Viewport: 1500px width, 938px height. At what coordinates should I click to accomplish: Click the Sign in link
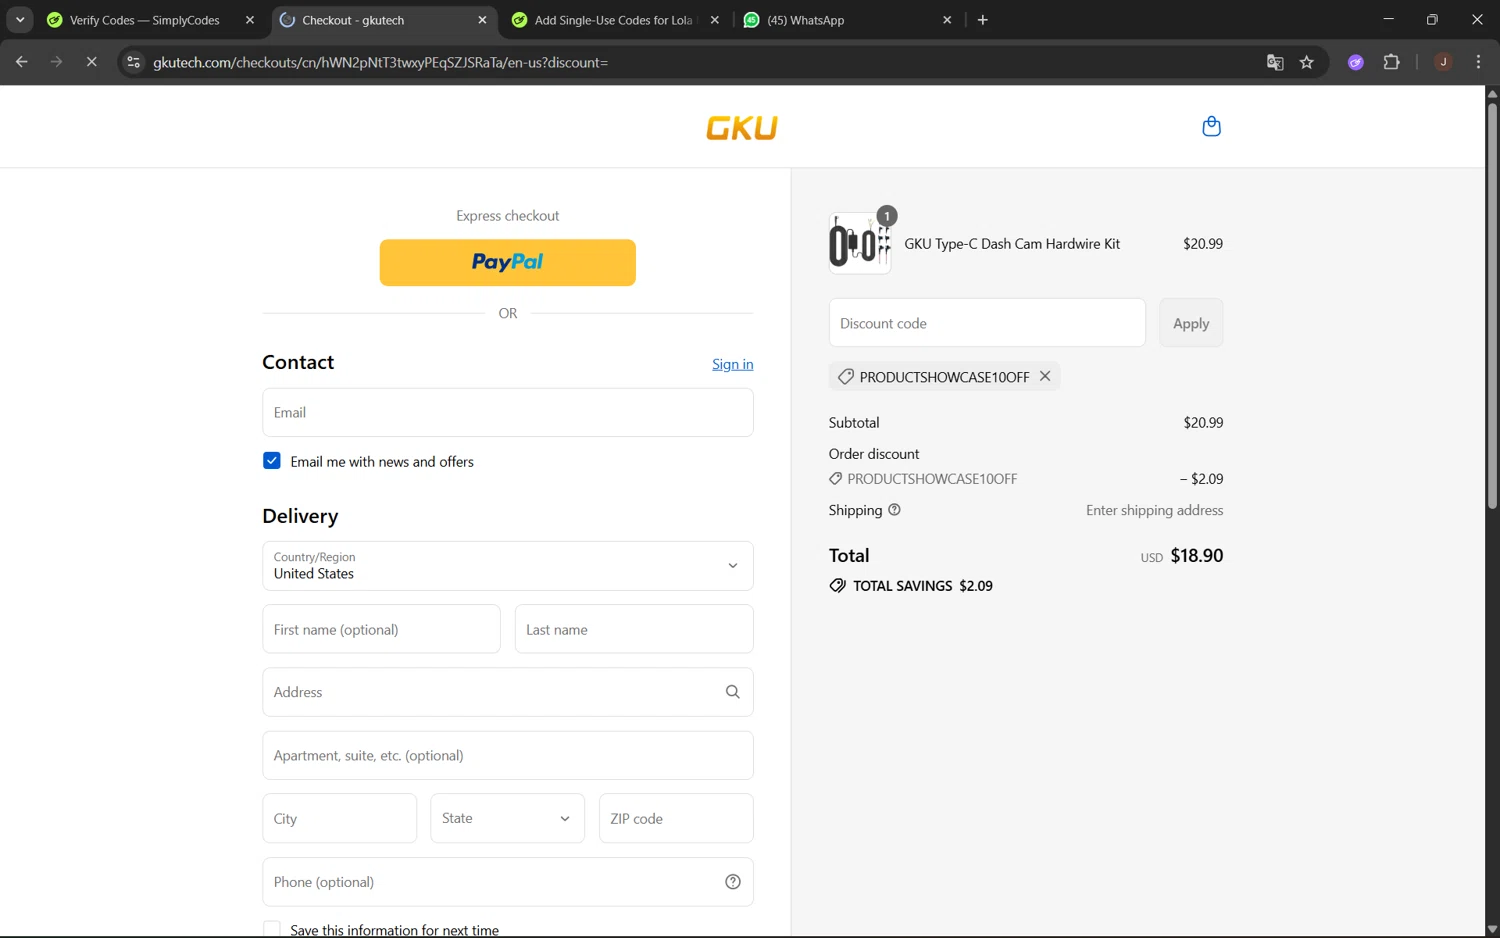click(x=732, y=364)
